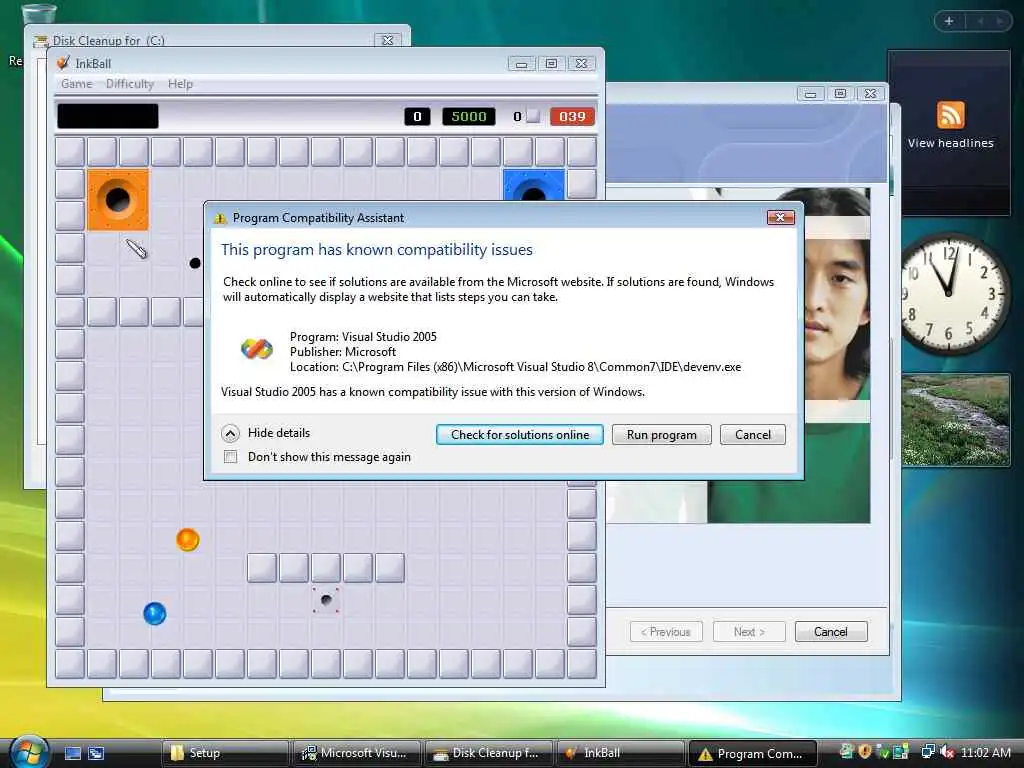The height and width of the screenshot is (768, 1024).
Task: Click the taskbar clock showing 11:02 AM
Action: (x=985, y=752)
